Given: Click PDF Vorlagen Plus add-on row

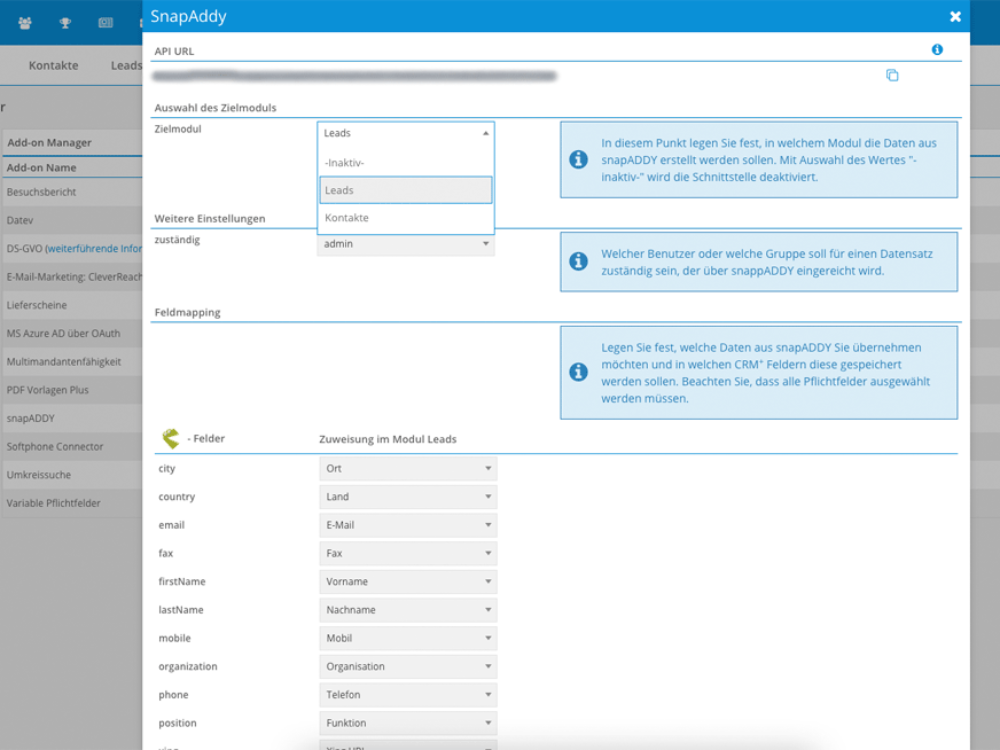Looking at the screenshot, I should click(48, 390).
